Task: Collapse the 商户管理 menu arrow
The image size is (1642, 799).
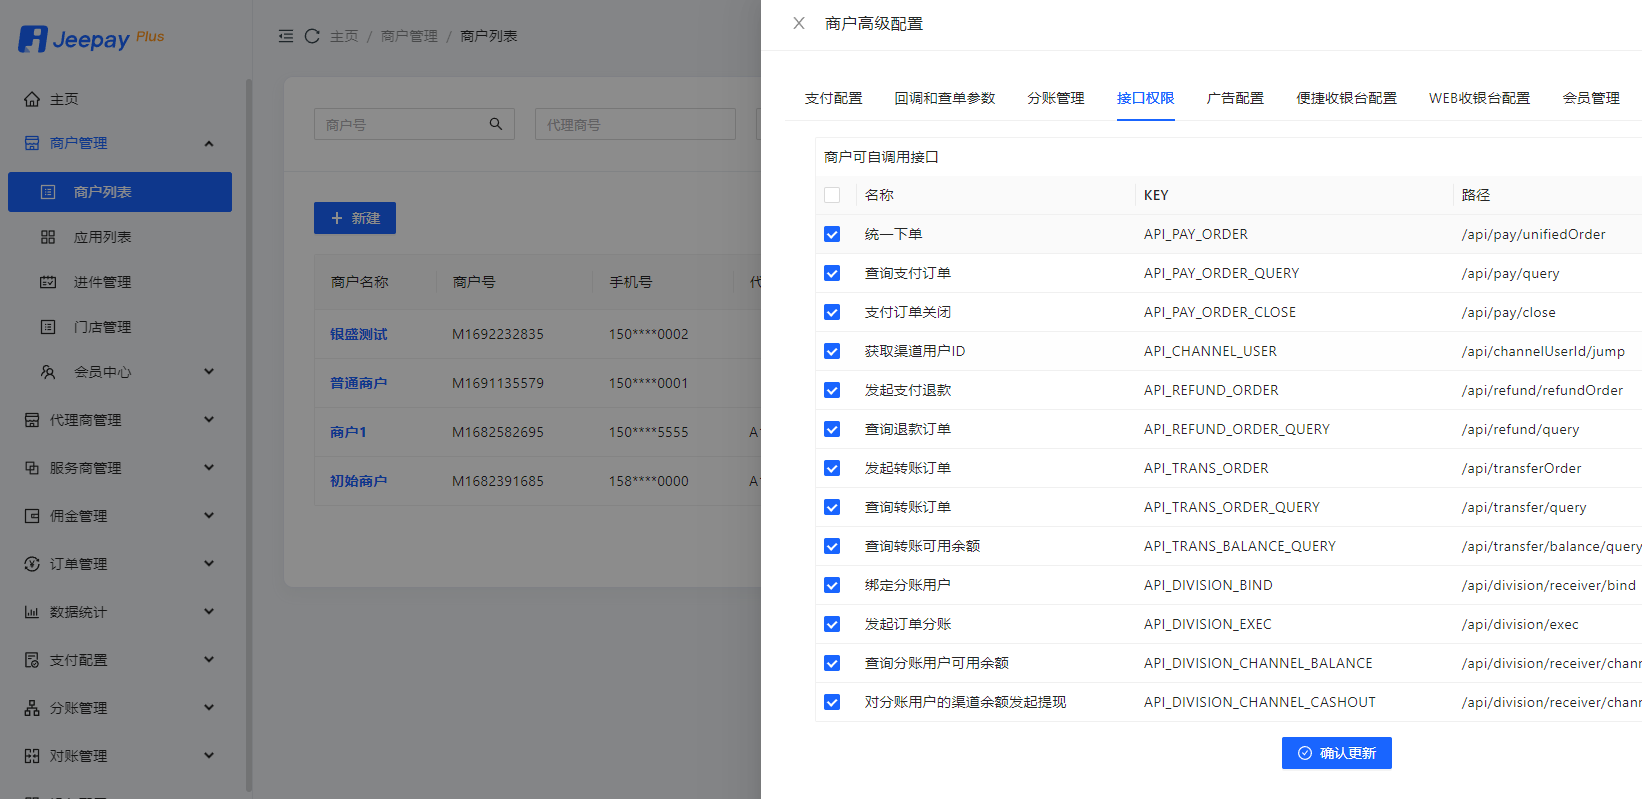Action: point(209,143)
